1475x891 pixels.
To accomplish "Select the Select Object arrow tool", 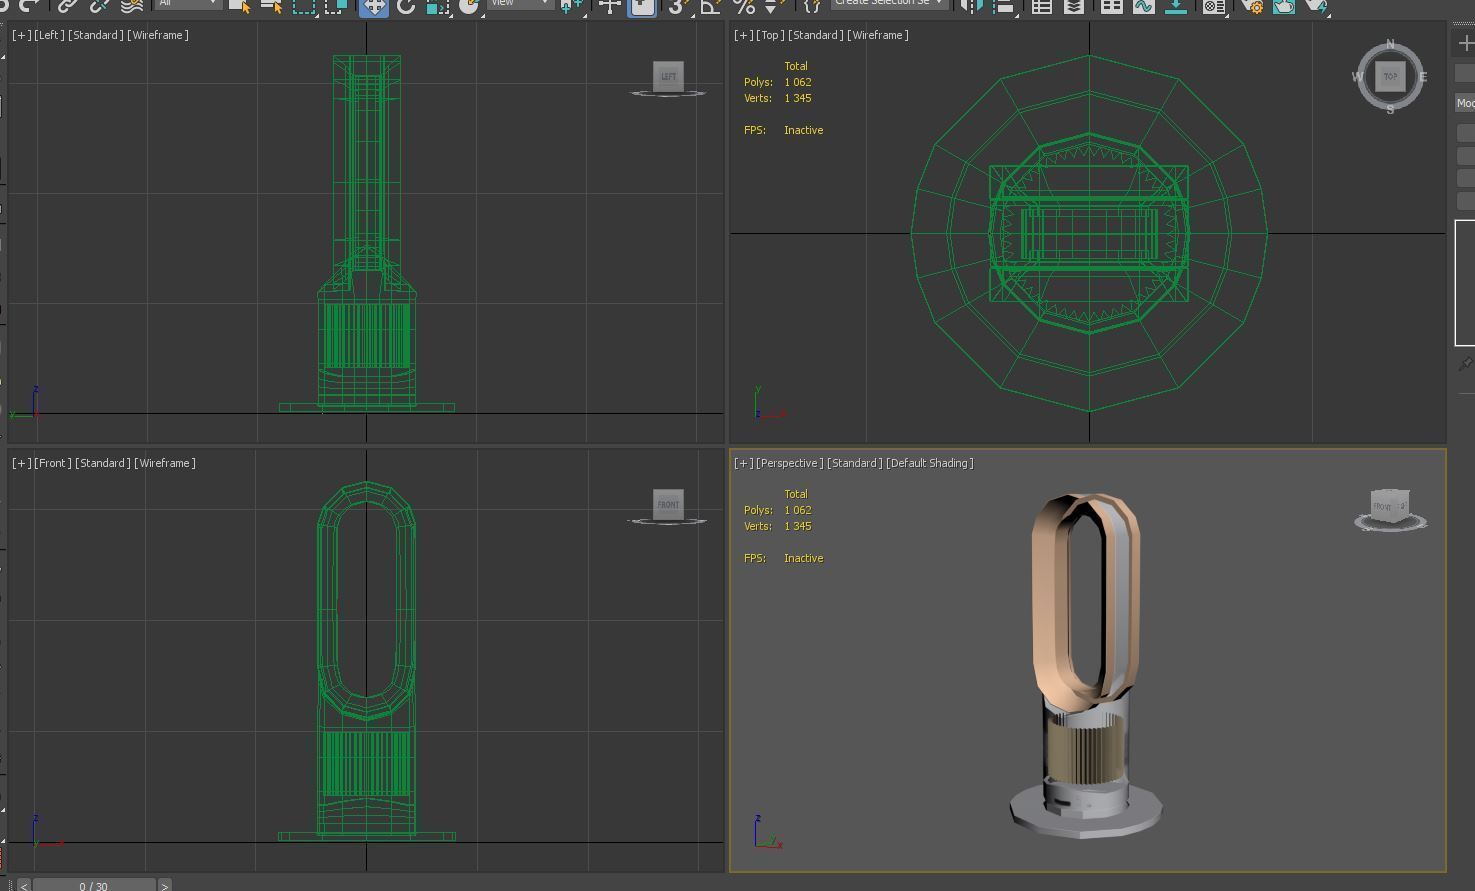I will point(240,8).
